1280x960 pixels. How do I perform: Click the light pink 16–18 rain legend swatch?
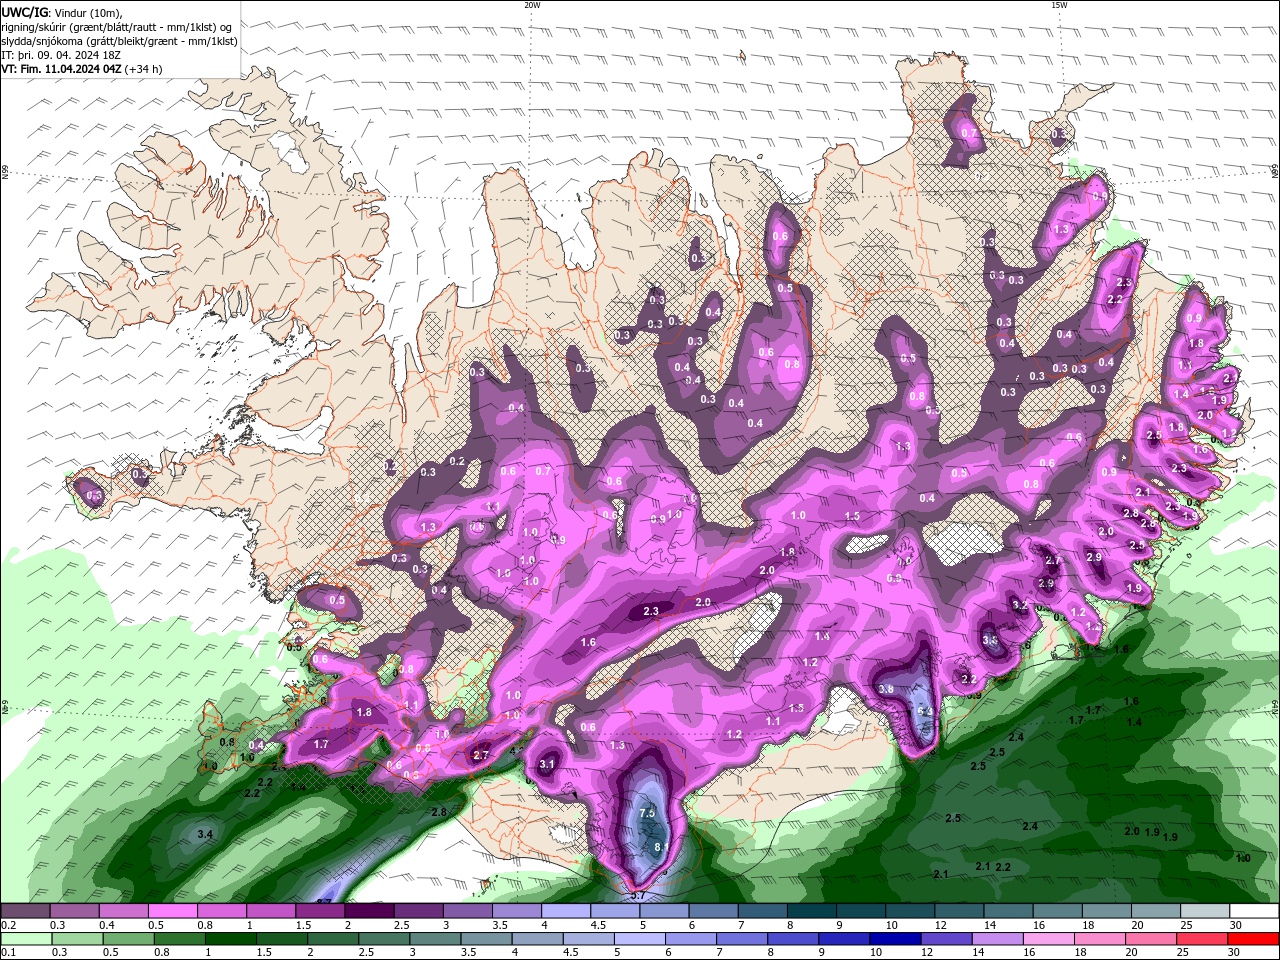coord(1048,939)
